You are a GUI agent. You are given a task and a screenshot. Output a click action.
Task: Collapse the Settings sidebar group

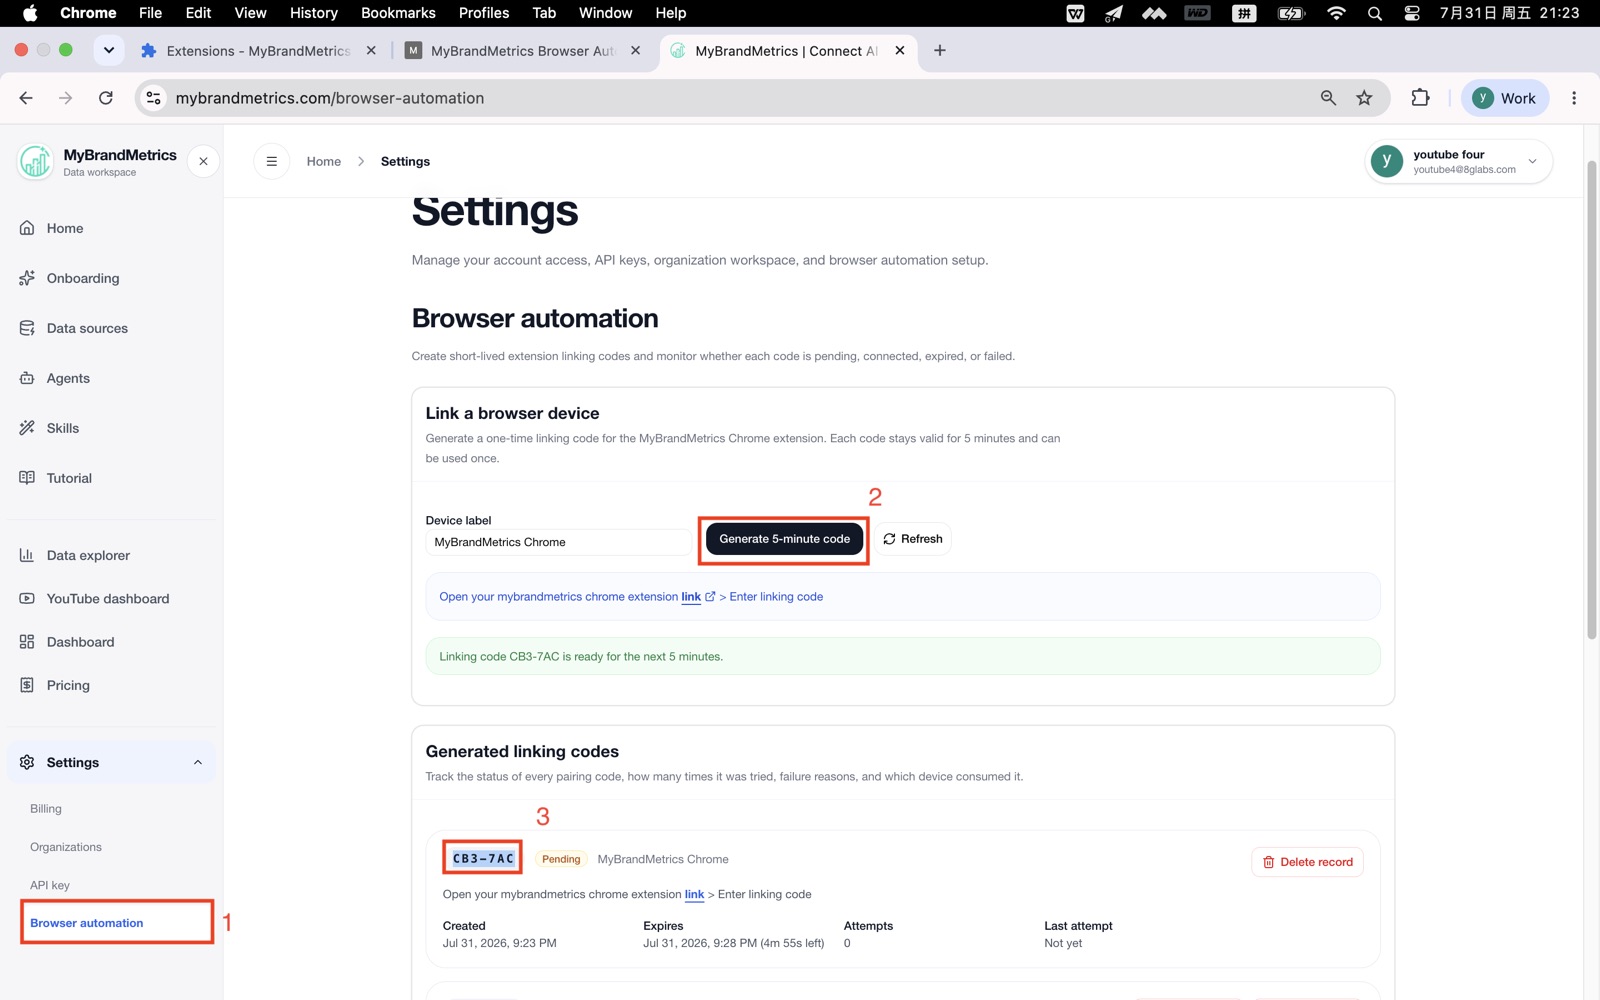[198, 762]
